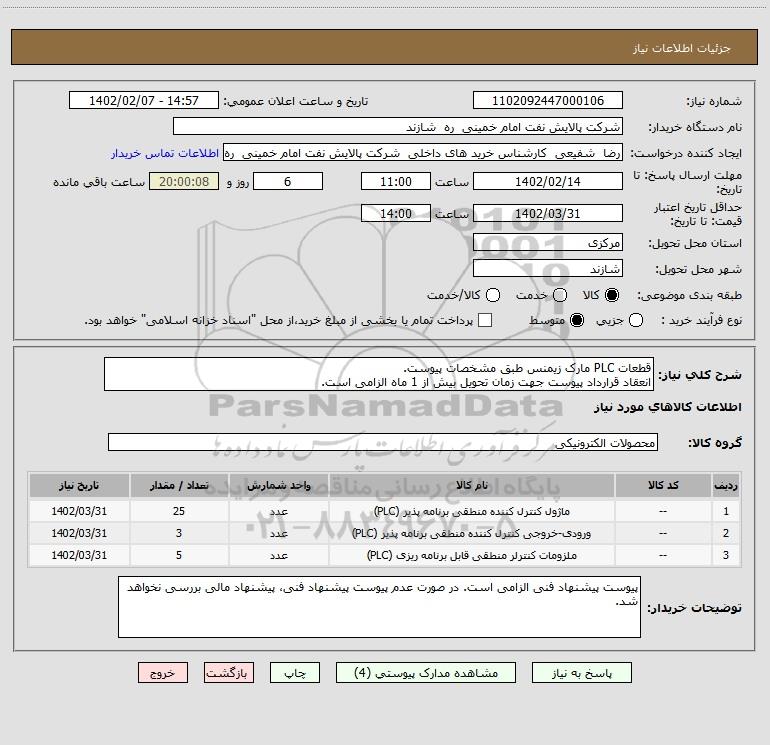Image resolution: width=770 pixels, height=745 pixels.
Task: Select the کالا/خدمت radio button
Action: click(493, 295)
